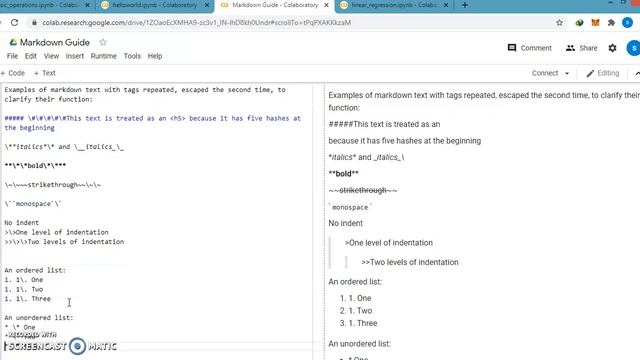Screen dimensions: 640x360
Task: Open the MetaMask fox extension
Action: tap(596, 22)
